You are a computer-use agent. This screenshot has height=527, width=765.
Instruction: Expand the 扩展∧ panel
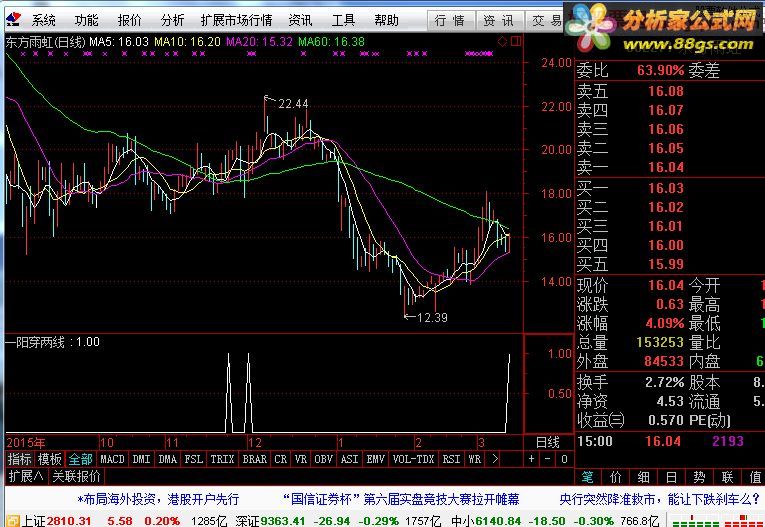tap(26, 476)
